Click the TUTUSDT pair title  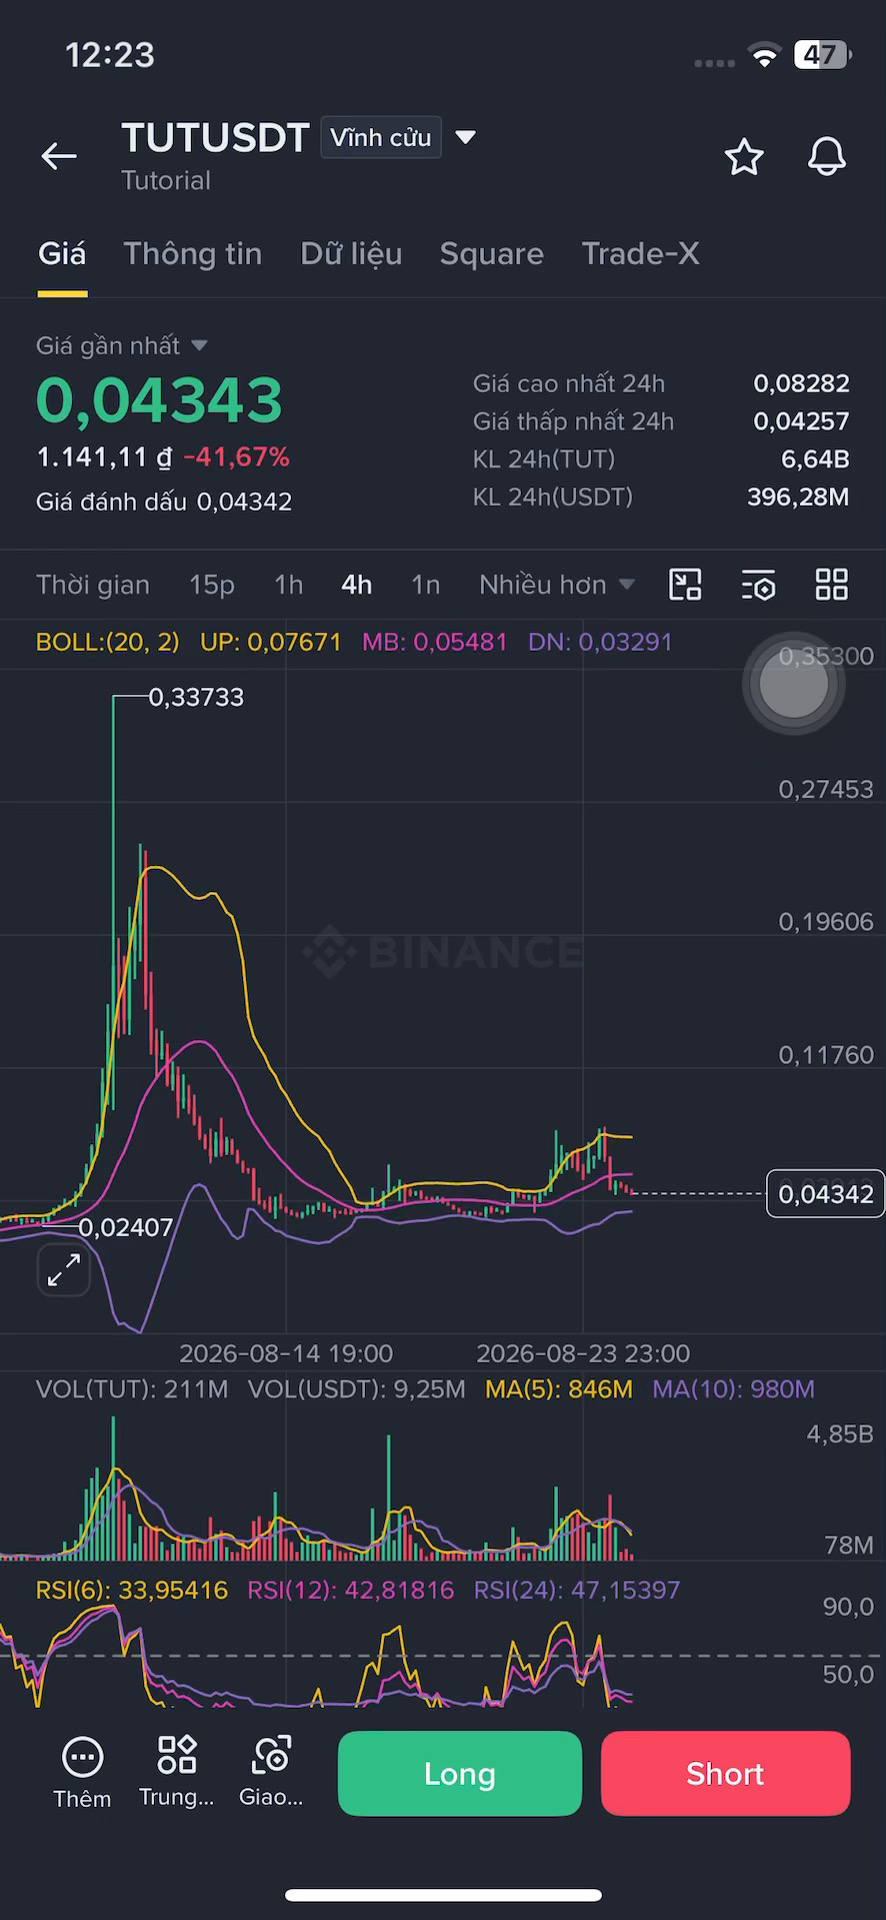215,138
